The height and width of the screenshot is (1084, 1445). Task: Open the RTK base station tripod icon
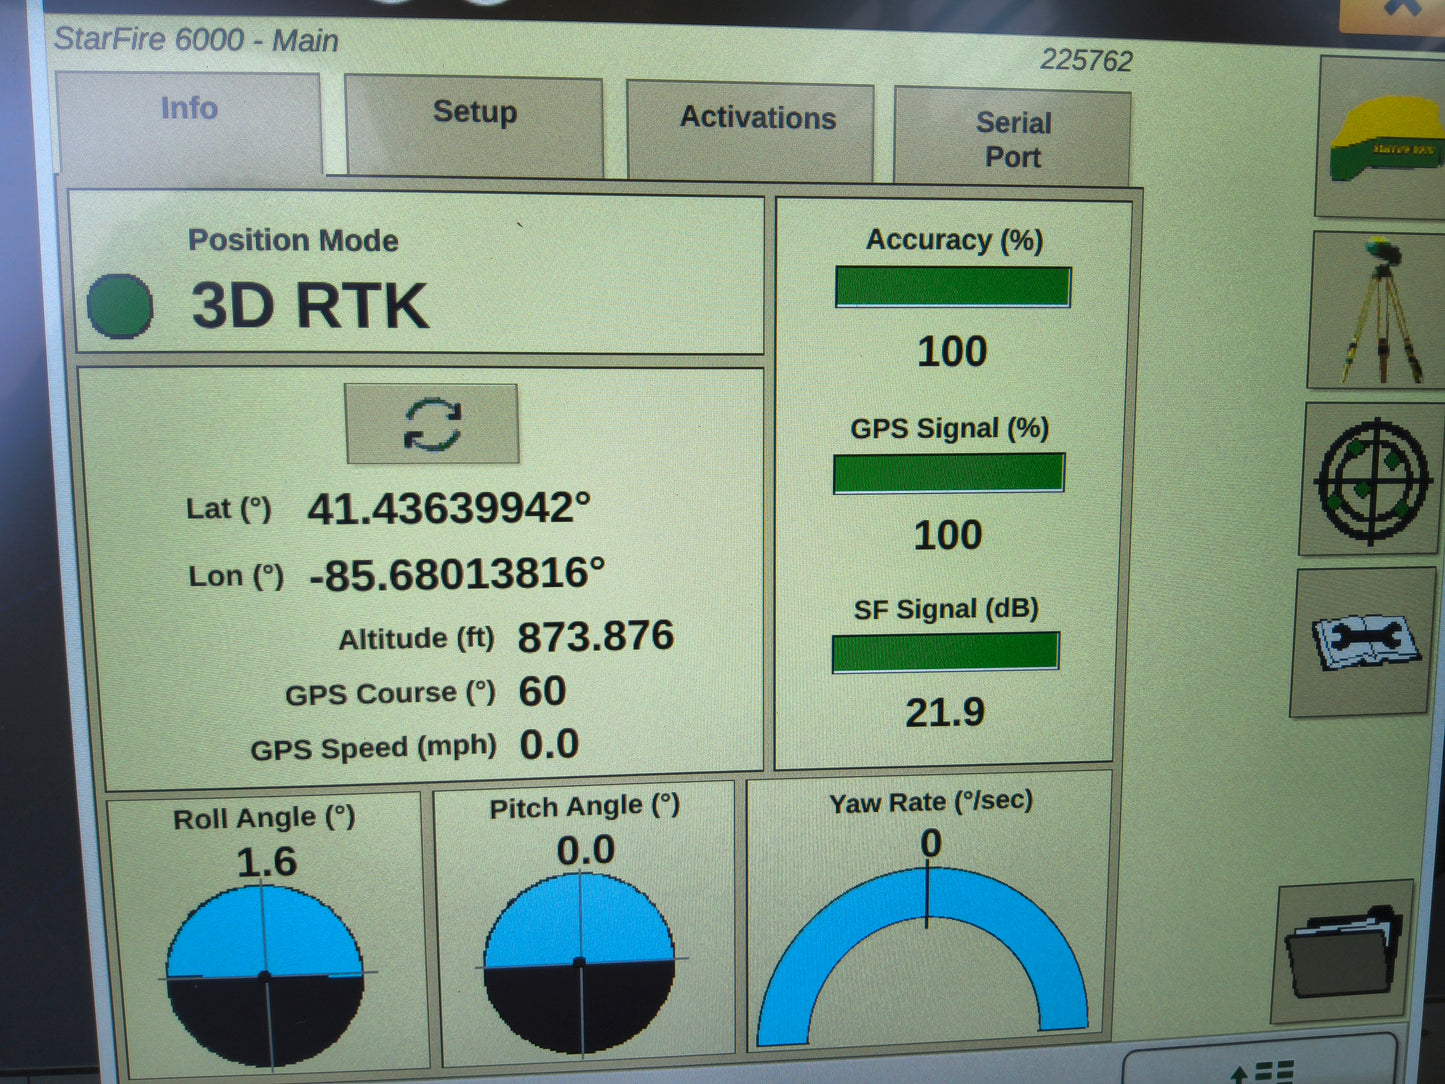[x=1379, y=310]
